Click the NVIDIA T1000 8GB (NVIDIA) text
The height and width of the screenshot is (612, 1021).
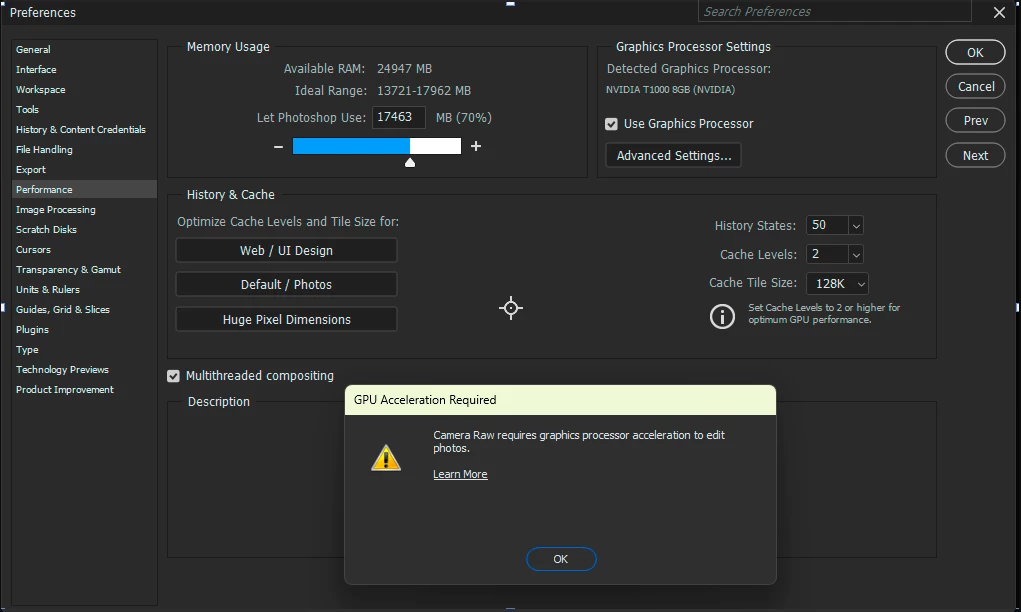point(670,90)
